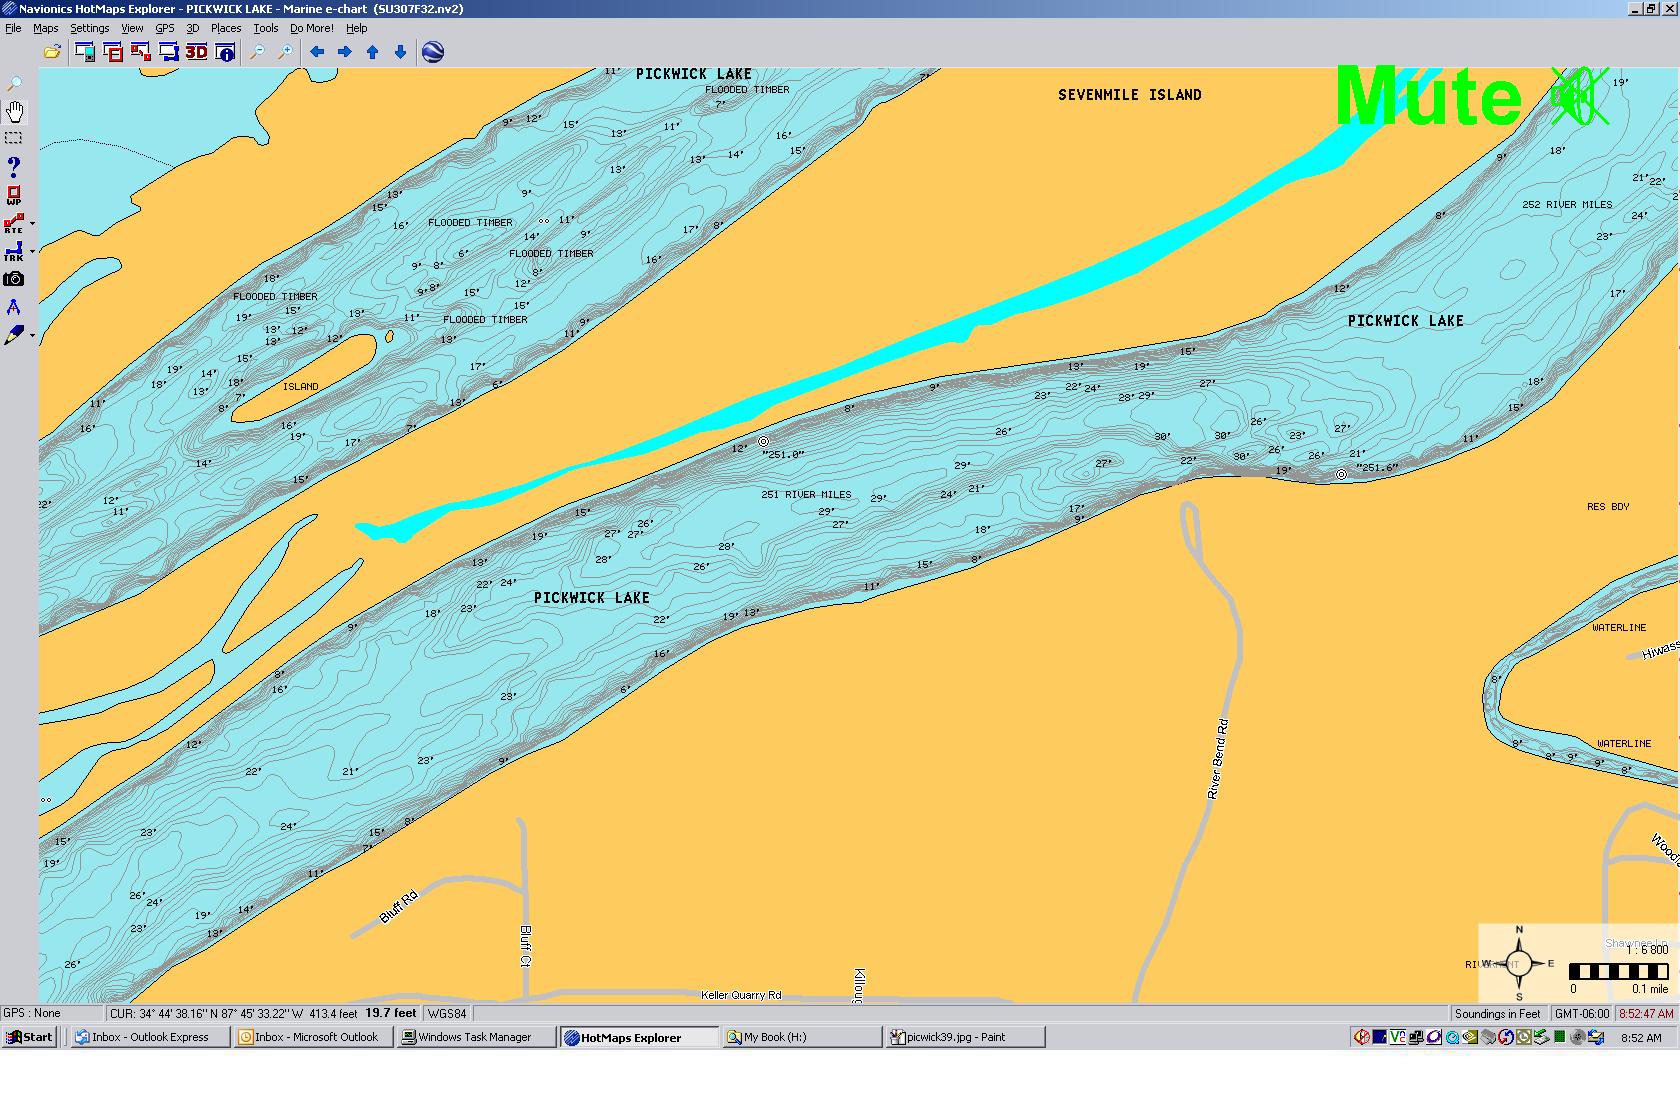This screenshot has width=1680, height=1107.
Task: Click the 3D view toolbar button
Action: coord(196,52)
